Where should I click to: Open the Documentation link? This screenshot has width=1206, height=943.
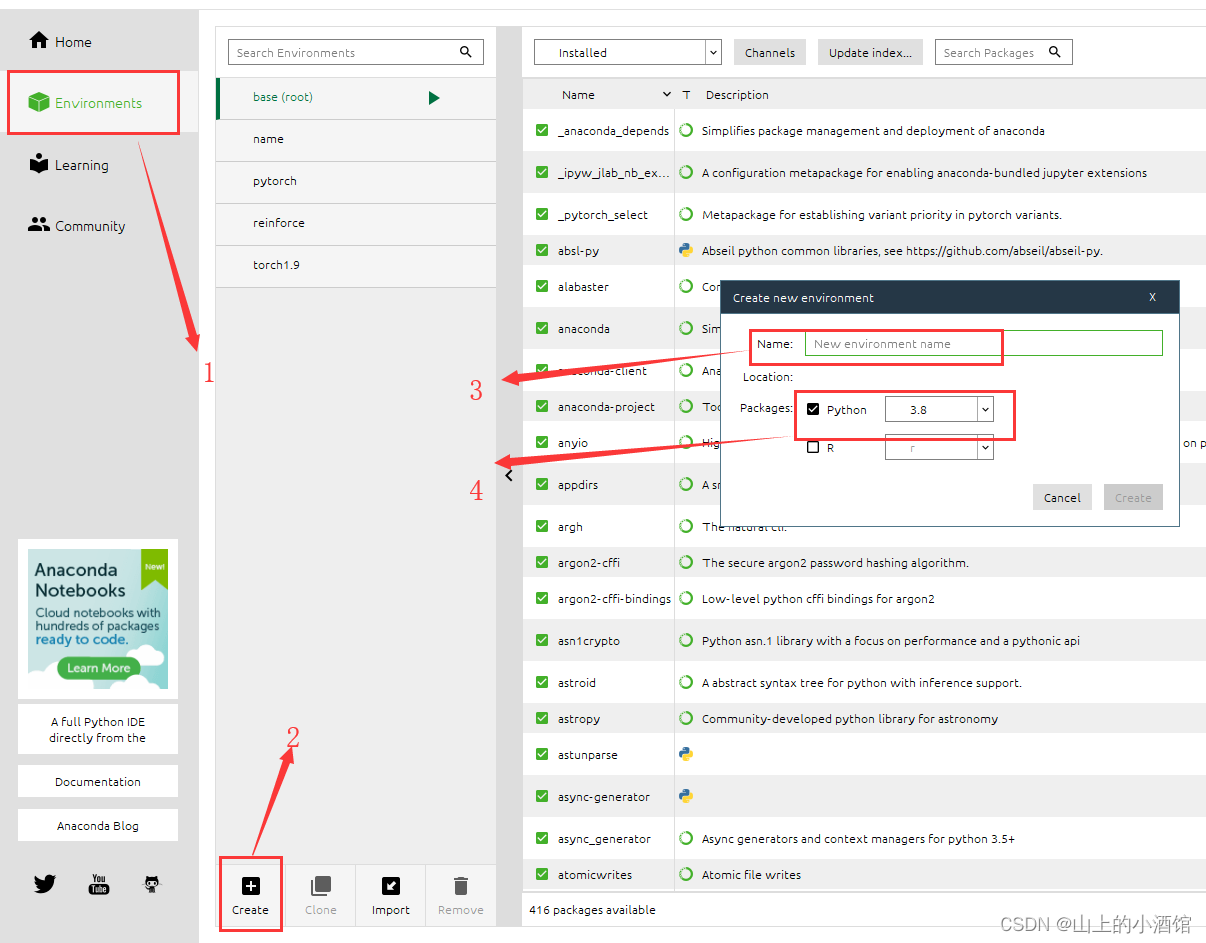point(98,781)
